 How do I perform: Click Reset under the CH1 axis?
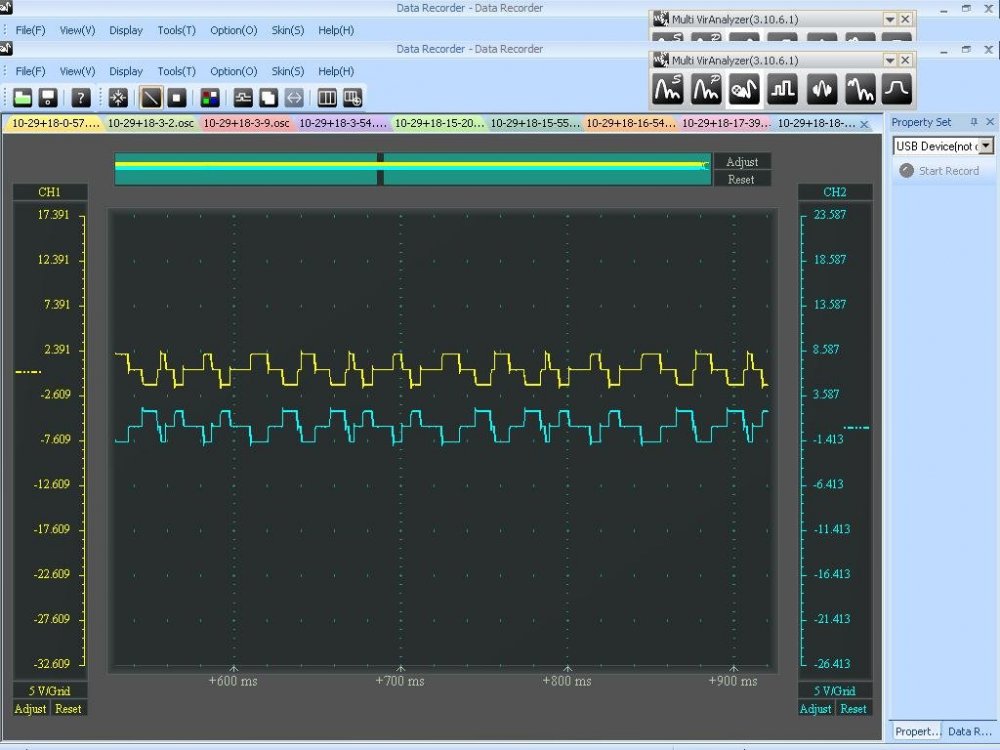point(67,709)
